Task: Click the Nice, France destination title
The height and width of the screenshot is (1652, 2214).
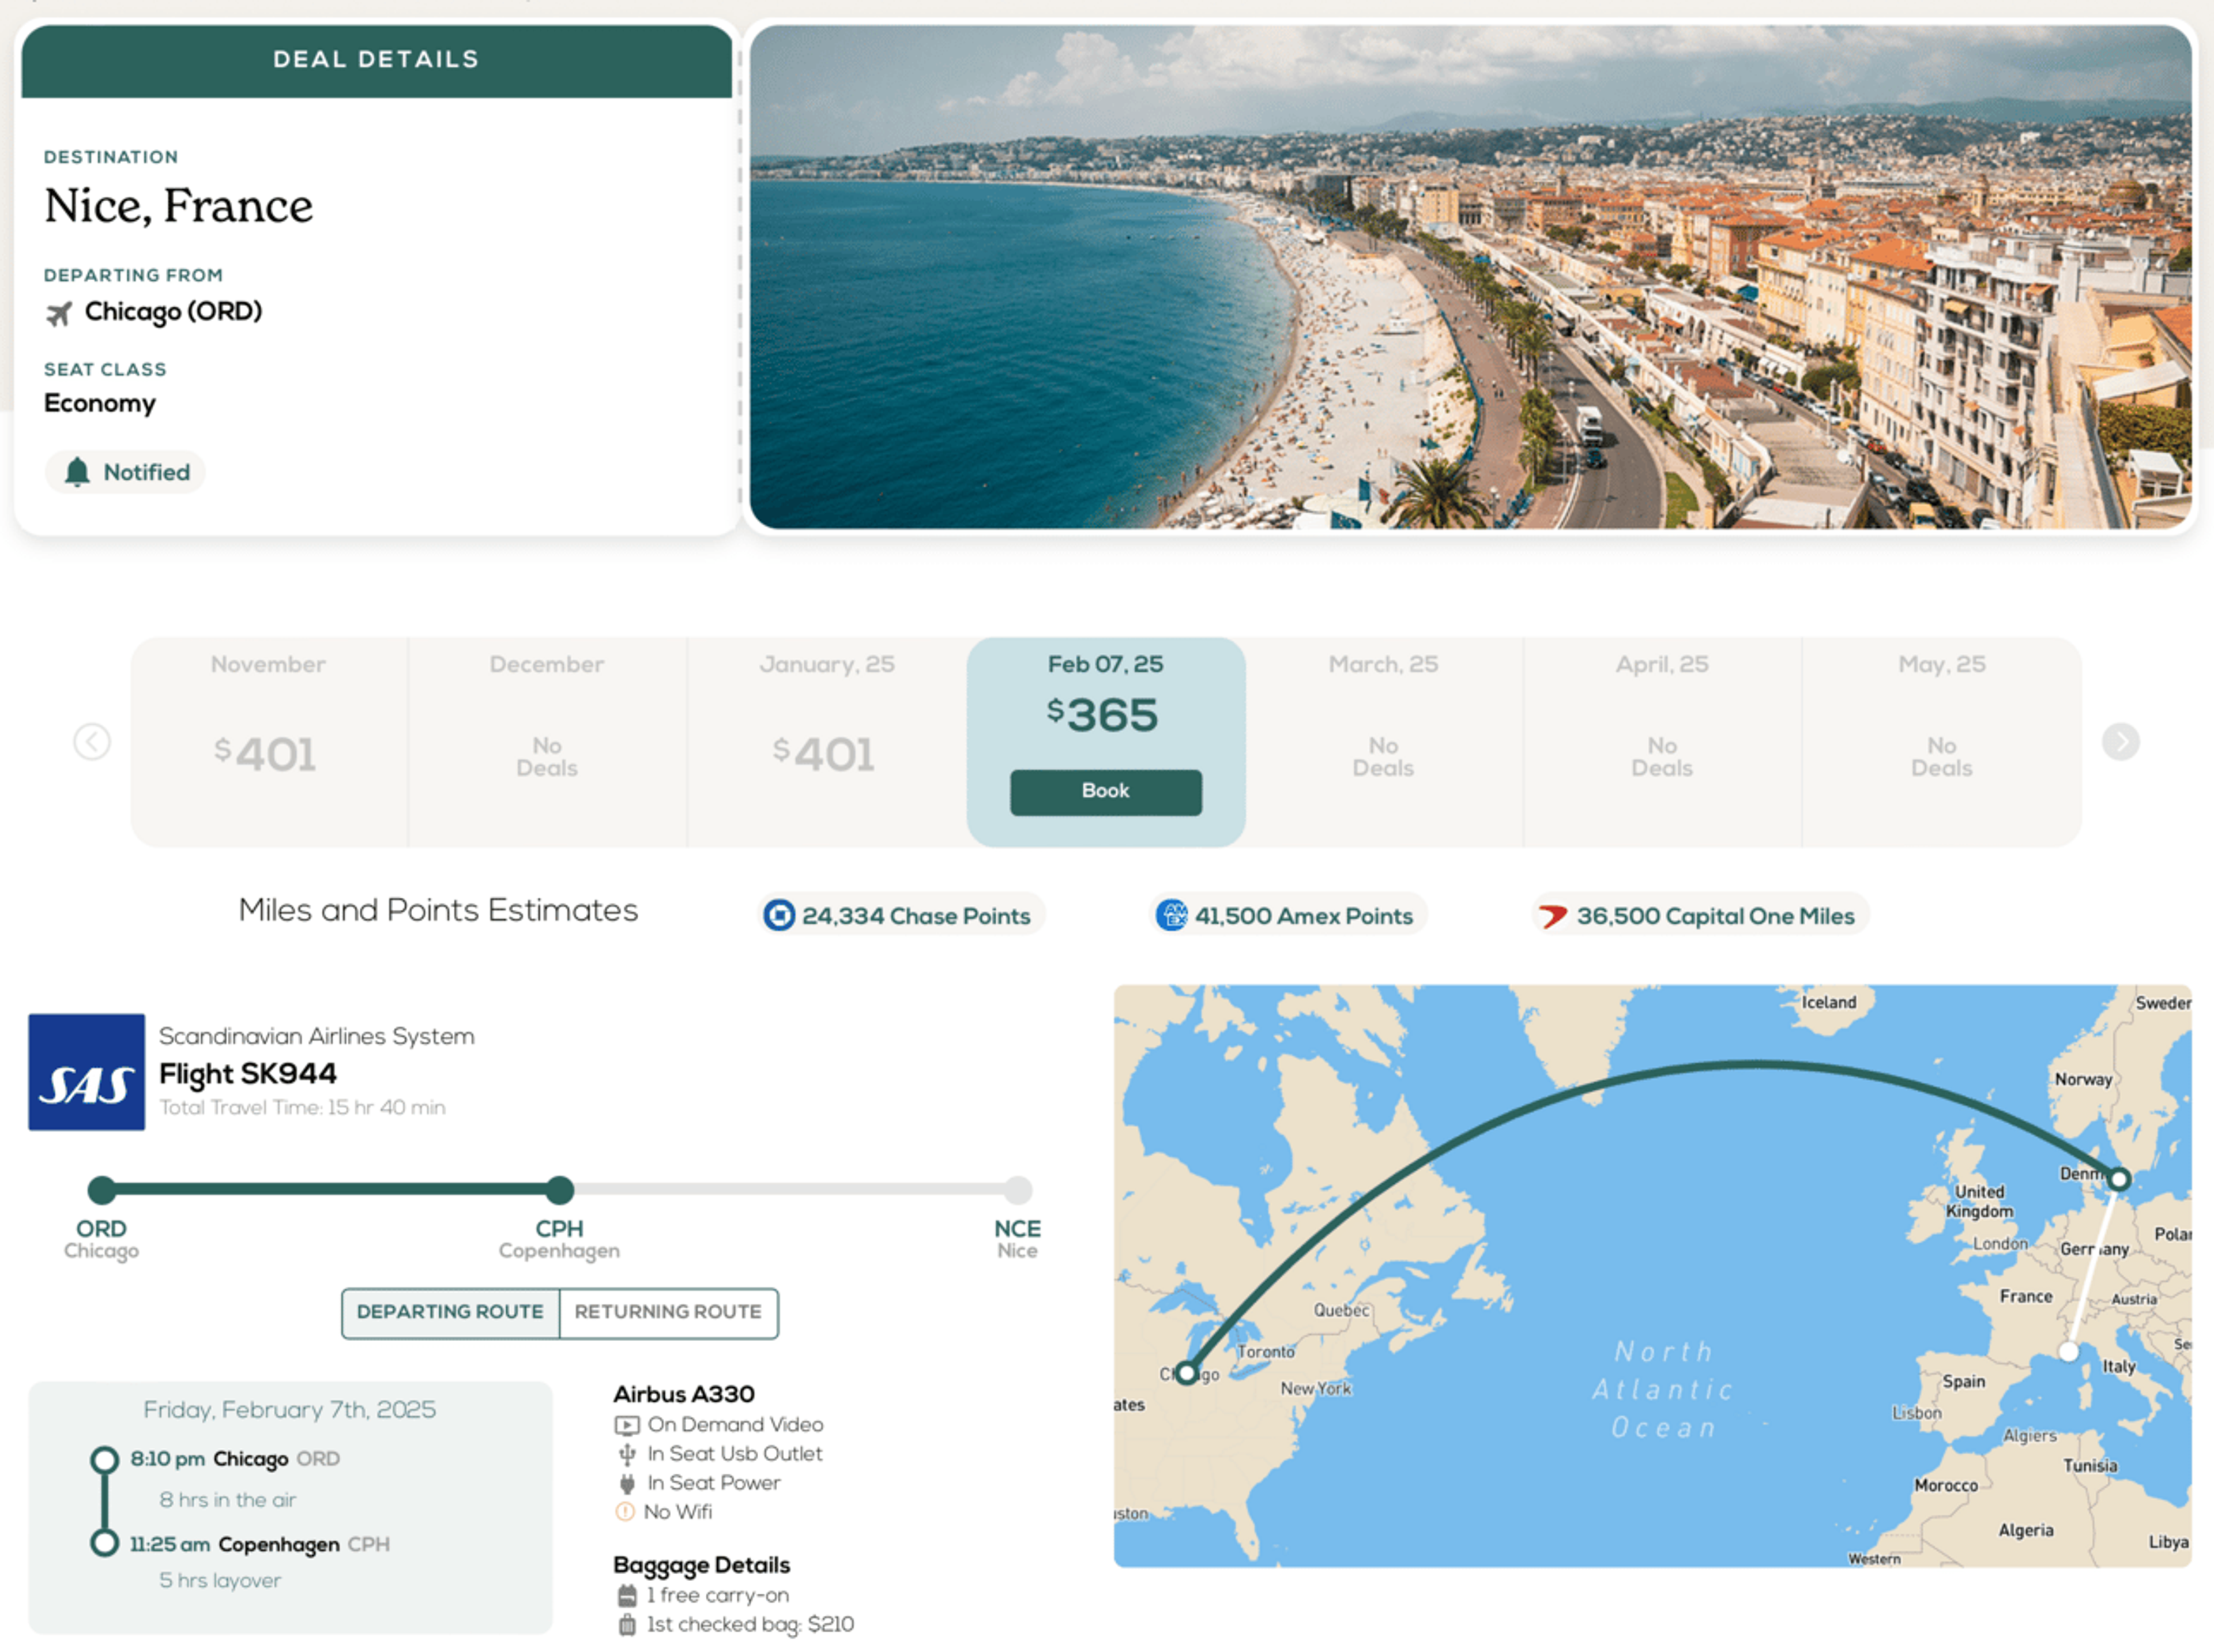Action: point(178,206)
